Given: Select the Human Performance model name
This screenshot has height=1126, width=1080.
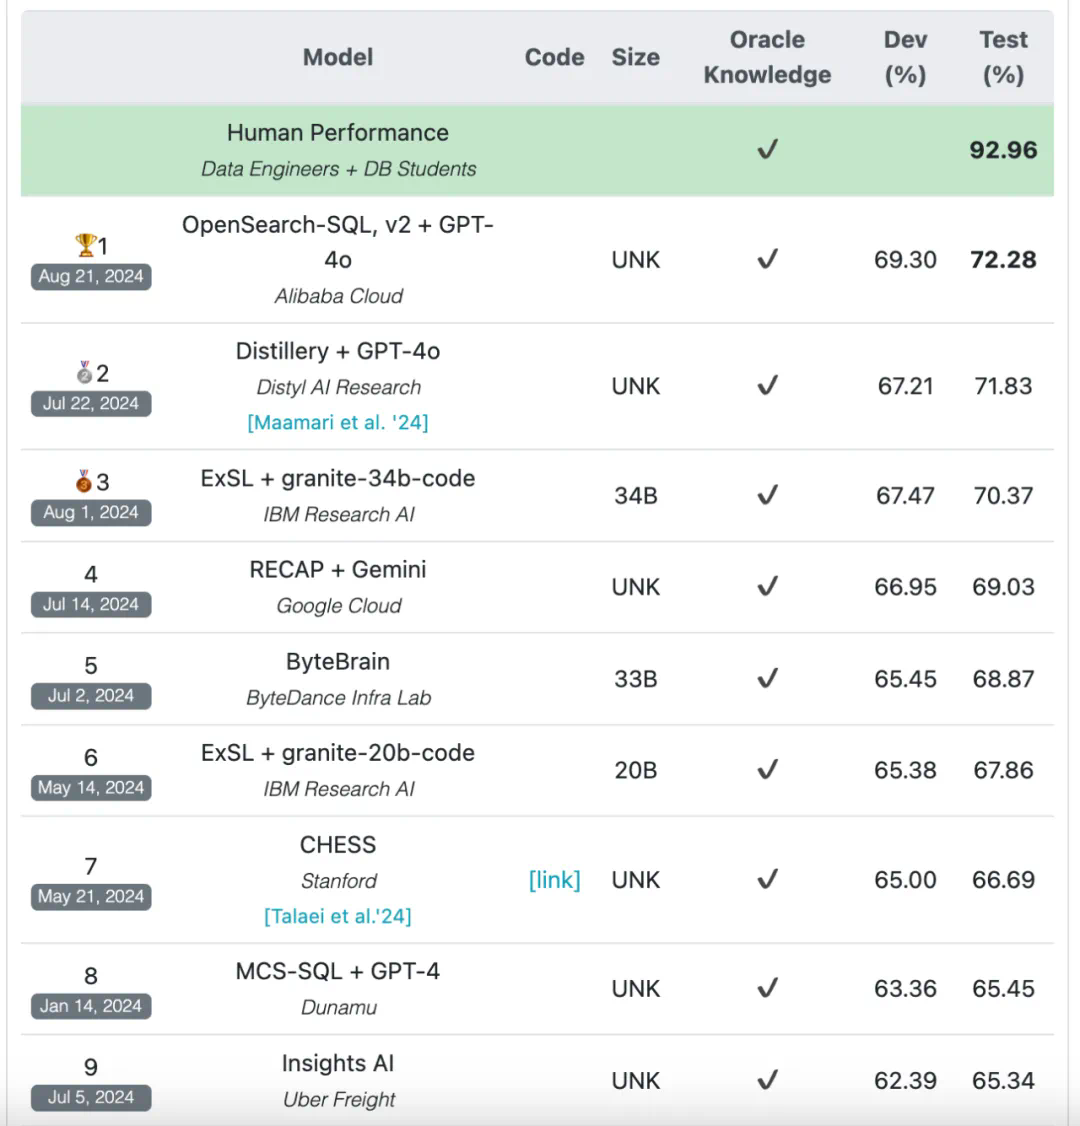Looking at the screenshot, I should (338, 133).
